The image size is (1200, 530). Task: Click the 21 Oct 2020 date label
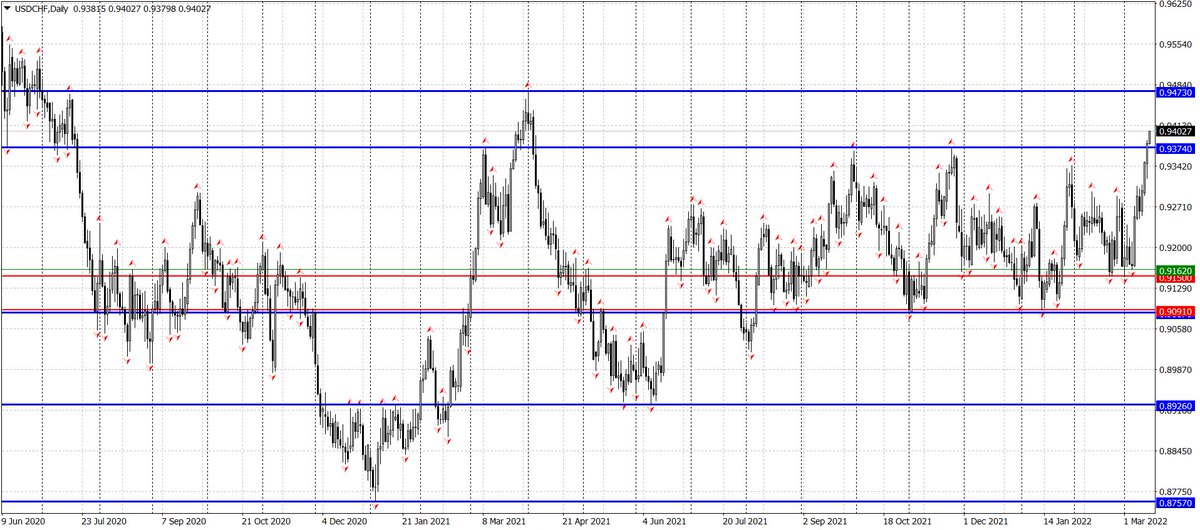264,521
